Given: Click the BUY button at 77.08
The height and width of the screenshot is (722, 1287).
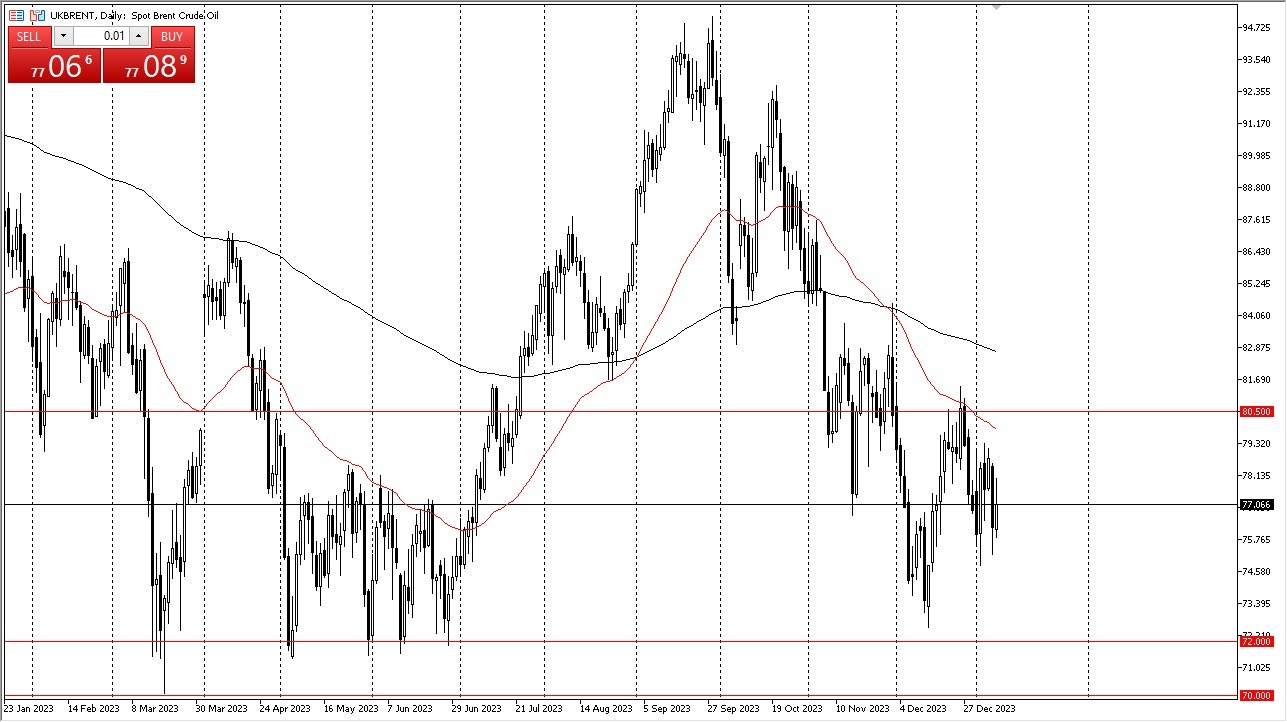Looking at the screenshot, I should [x=148, y=65].
